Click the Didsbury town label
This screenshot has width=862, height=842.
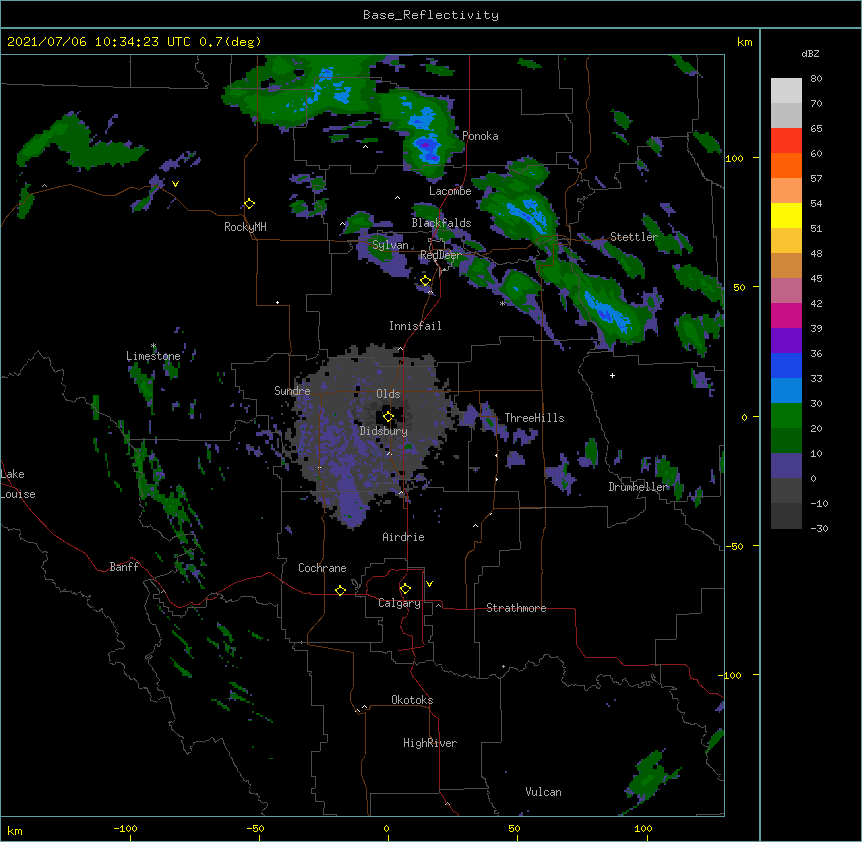click(x=384, y=431)
